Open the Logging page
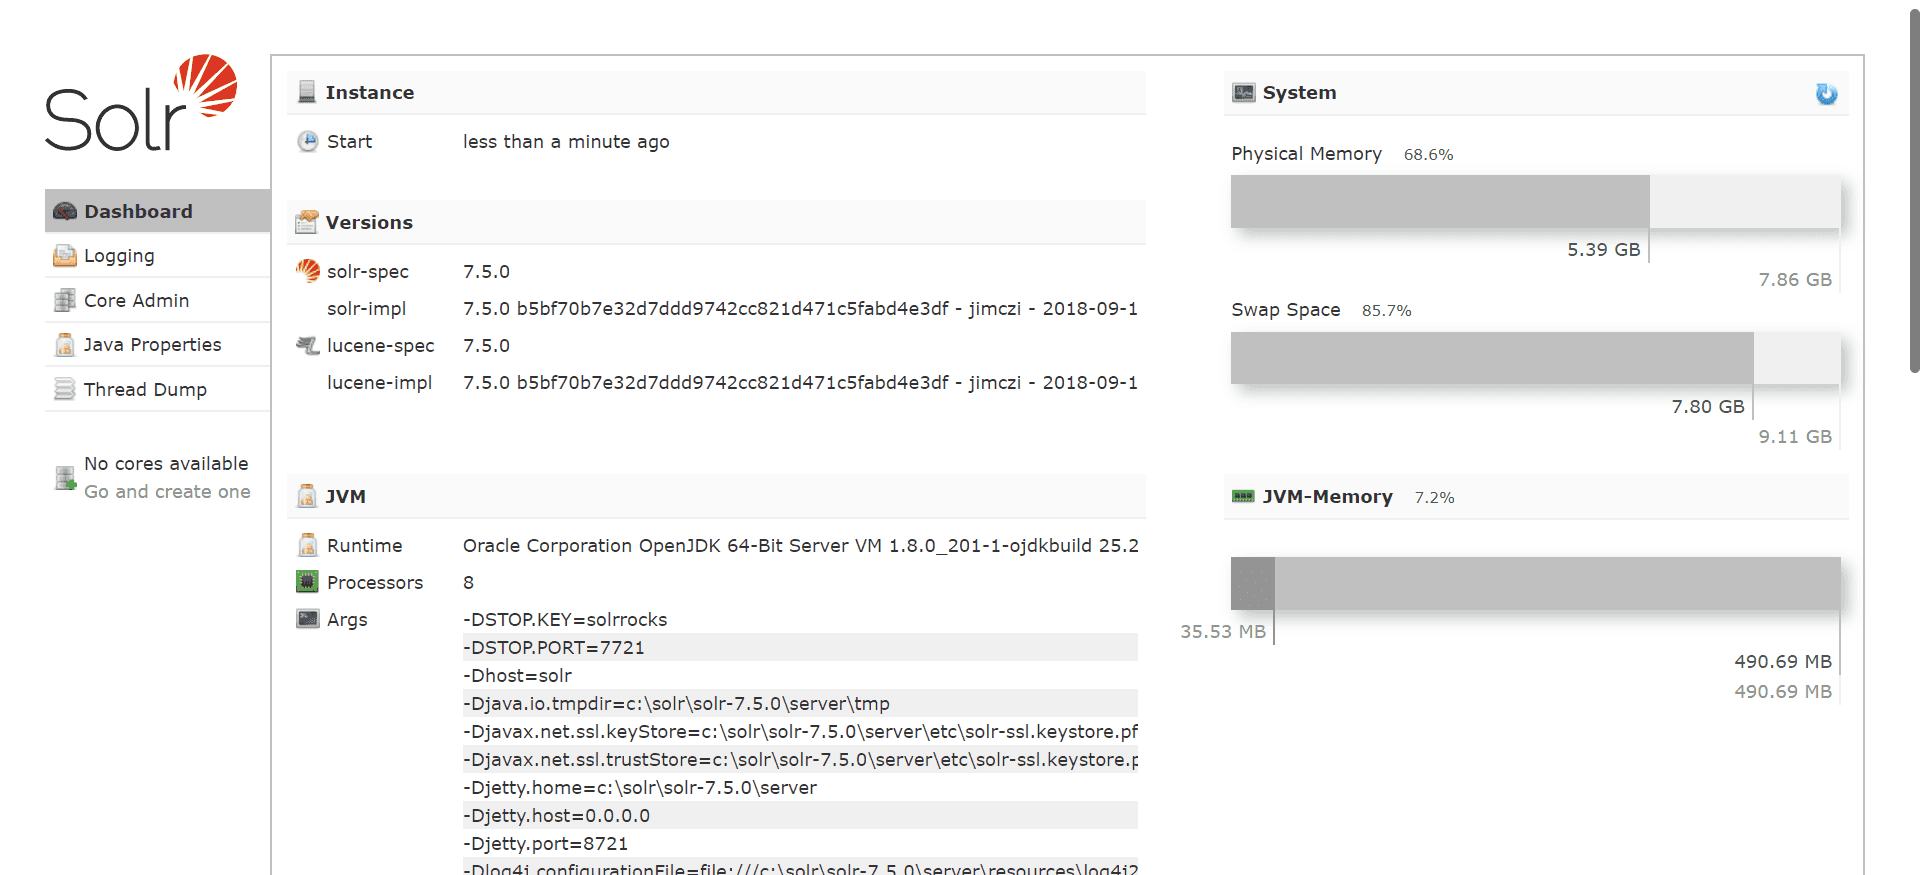This screenshot has width=1920, height=875. (x=157, y=256)
